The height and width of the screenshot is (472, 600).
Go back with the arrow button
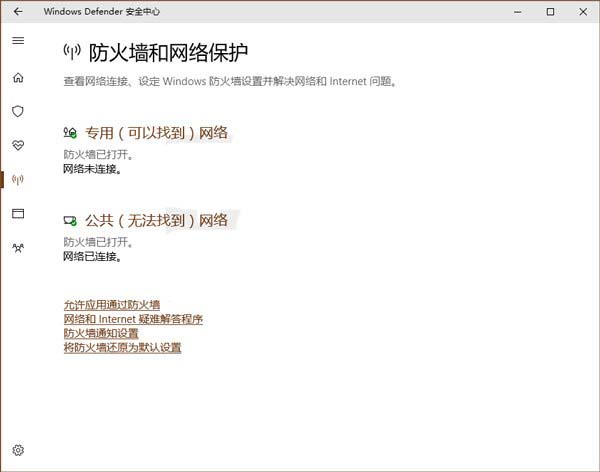(18, 11)
